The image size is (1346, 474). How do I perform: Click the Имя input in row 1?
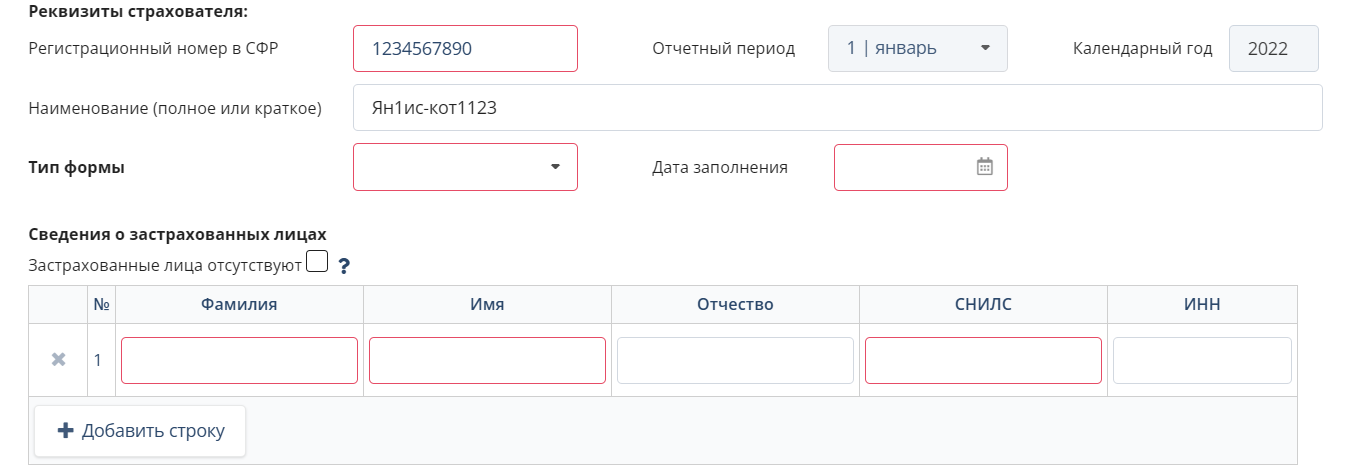tap(487, 360)
